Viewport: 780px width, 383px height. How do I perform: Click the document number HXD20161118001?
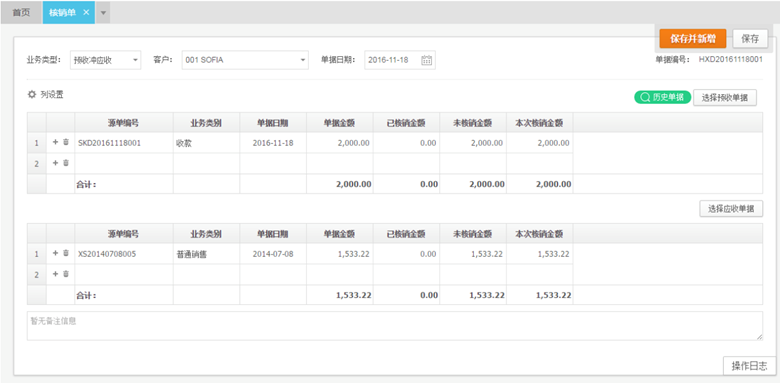(730, 59)
